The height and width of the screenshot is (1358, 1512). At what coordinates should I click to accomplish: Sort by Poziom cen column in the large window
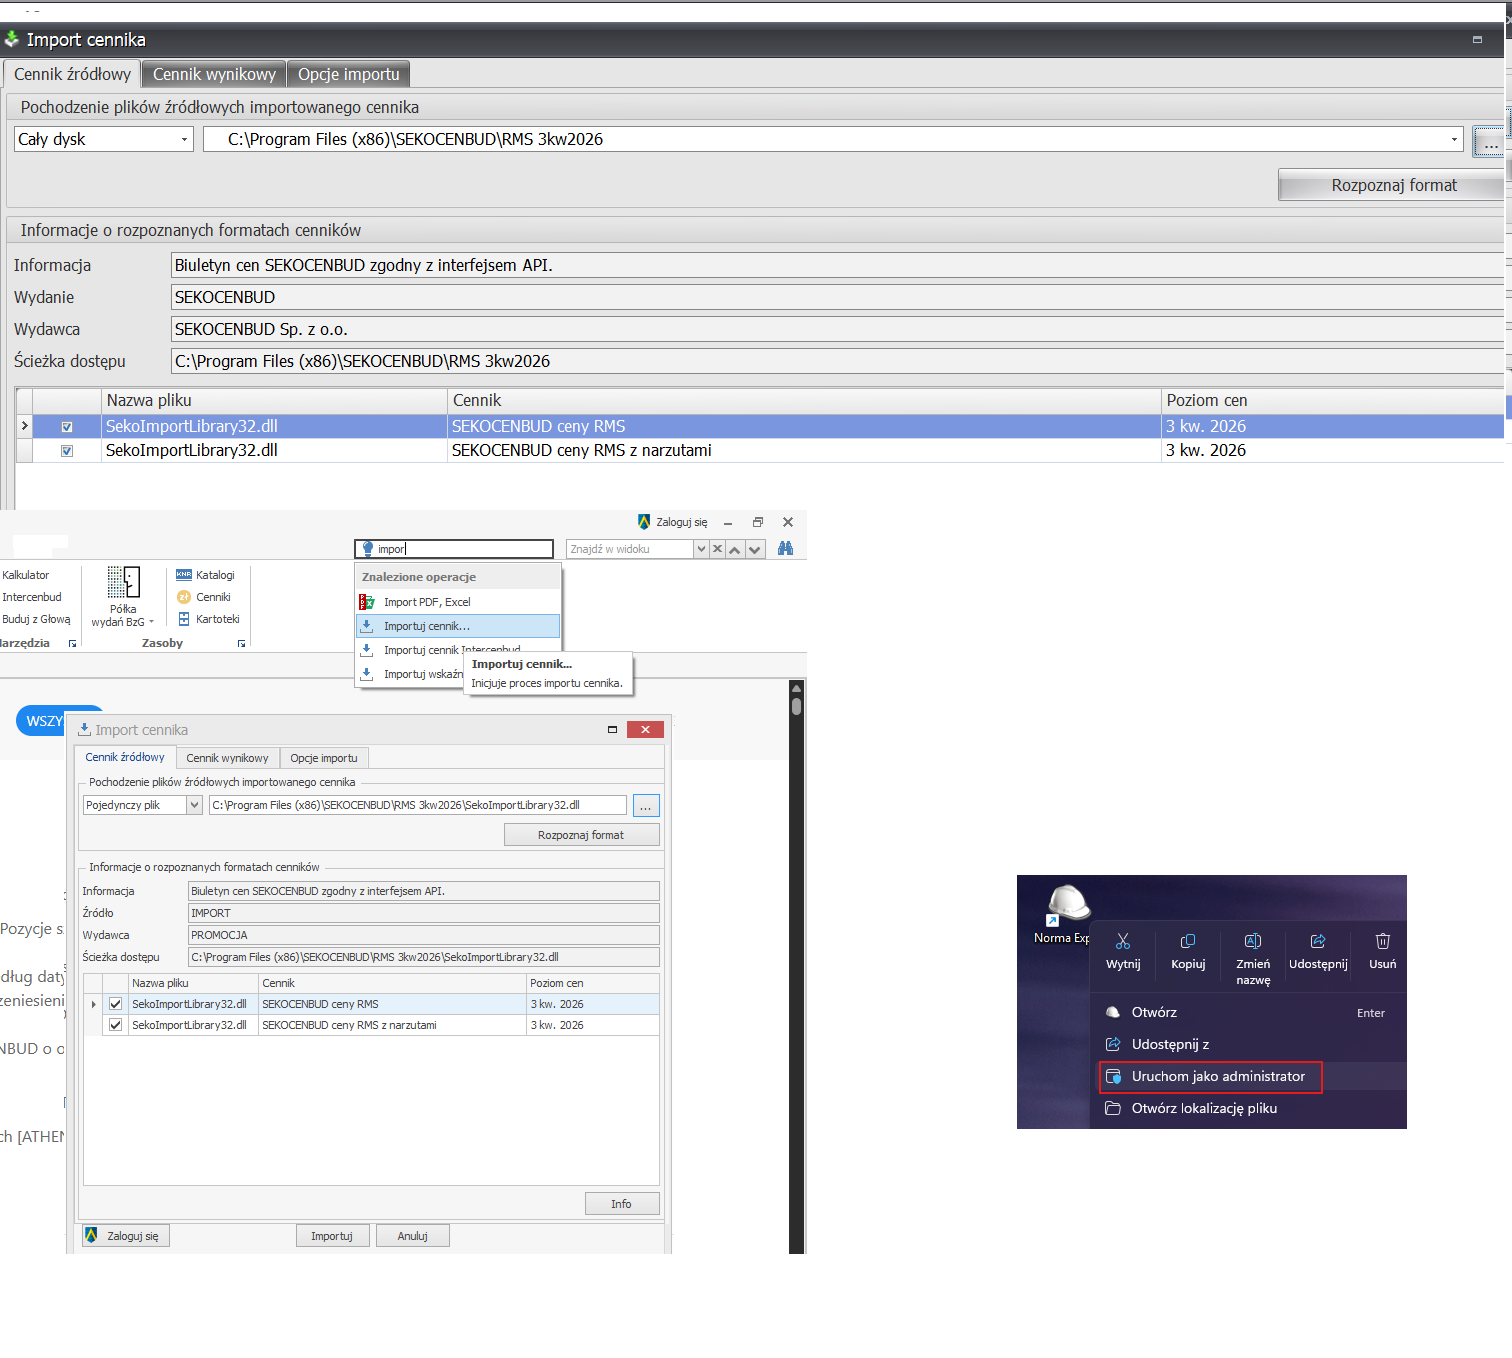coord(1333,400)
